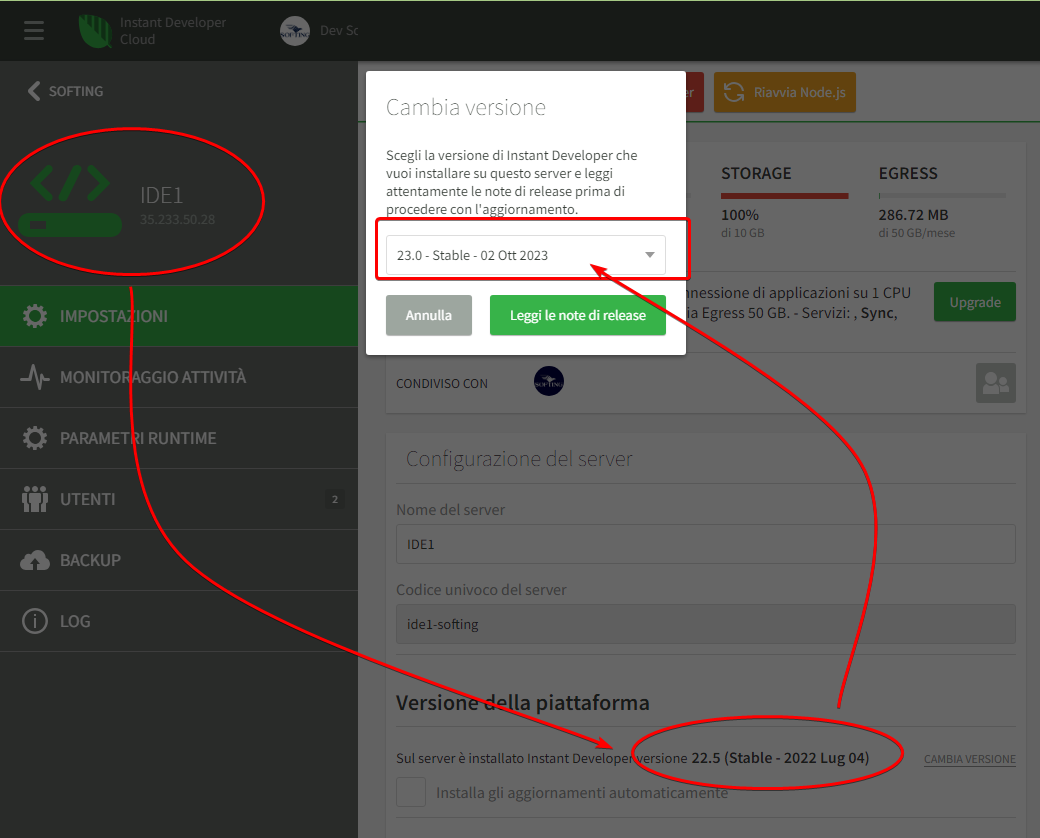1040x838 pixels.
Task: Open Monitoraggio Attività section
Action: 152,377
